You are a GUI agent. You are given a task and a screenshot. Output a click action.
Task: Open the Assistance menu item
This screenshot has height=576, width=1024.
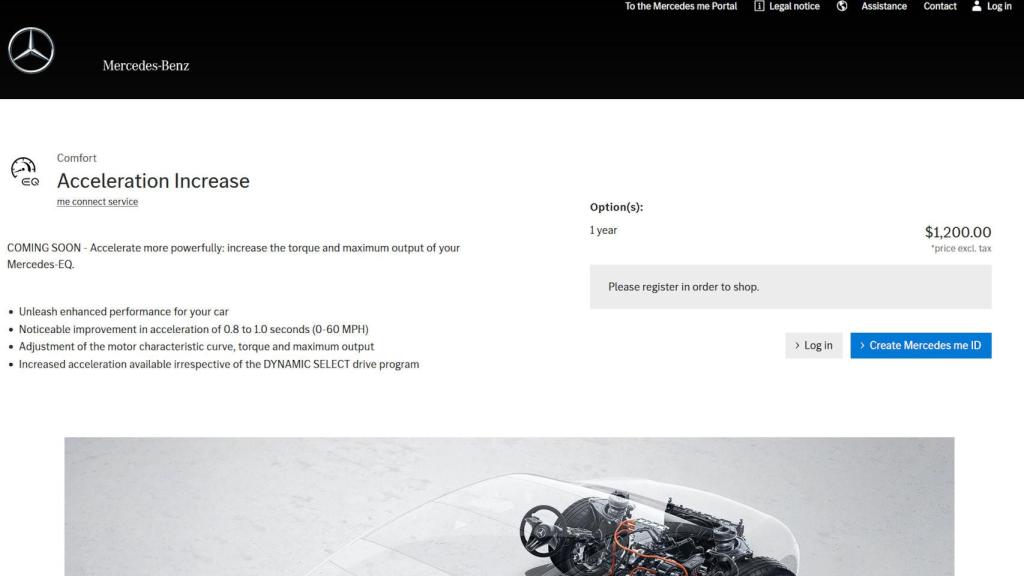point(883,6)
